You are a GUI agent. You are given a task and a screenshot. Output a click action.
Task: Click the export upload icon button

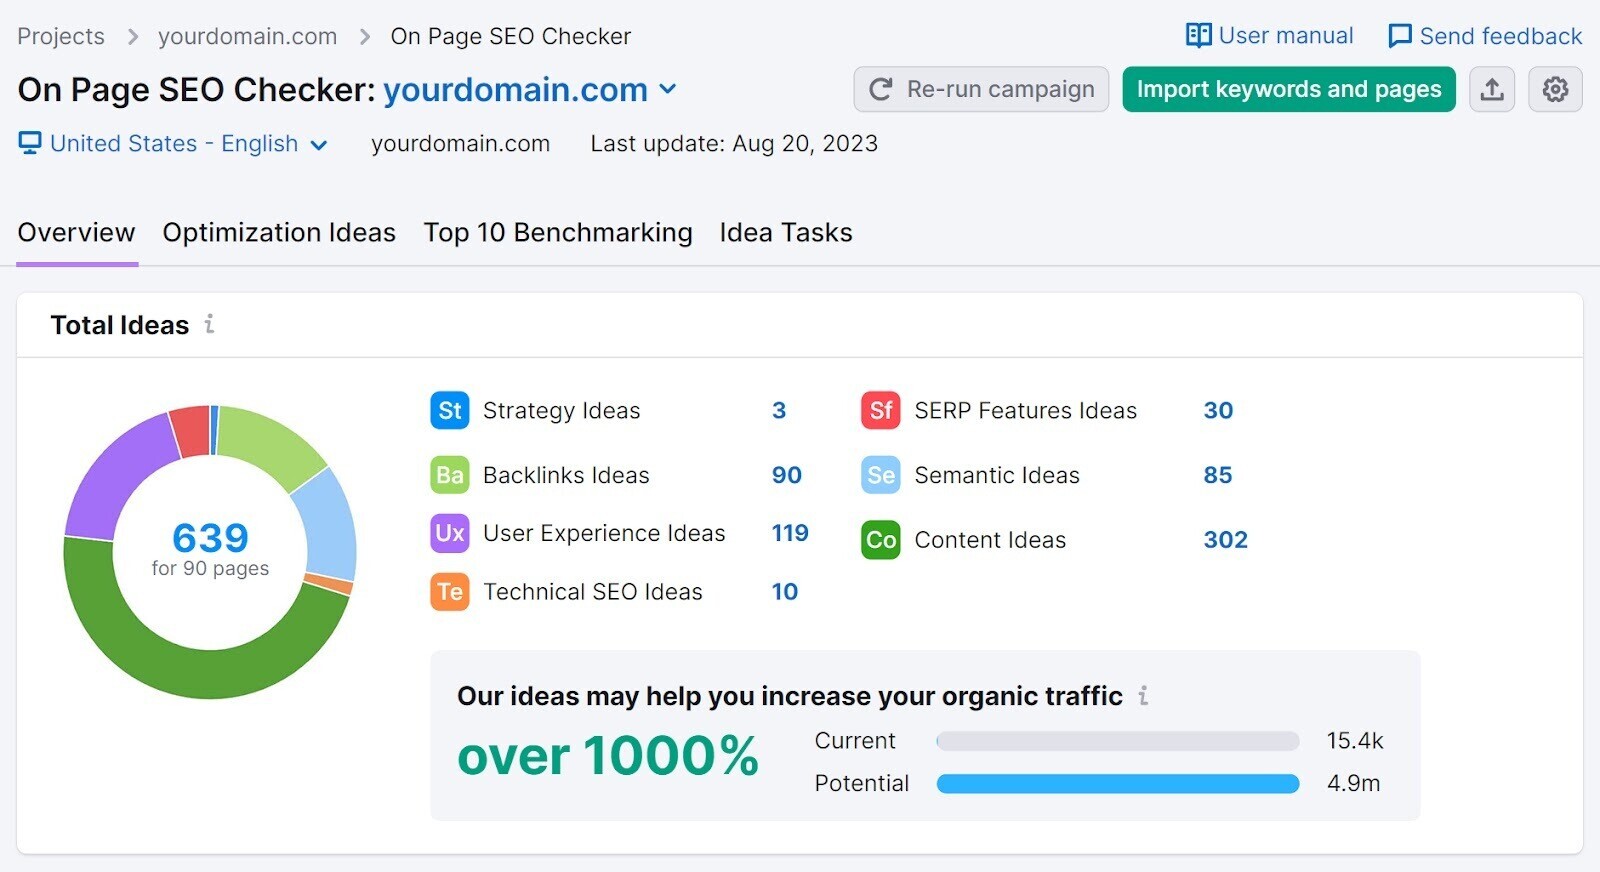[x=1491, y=90]
